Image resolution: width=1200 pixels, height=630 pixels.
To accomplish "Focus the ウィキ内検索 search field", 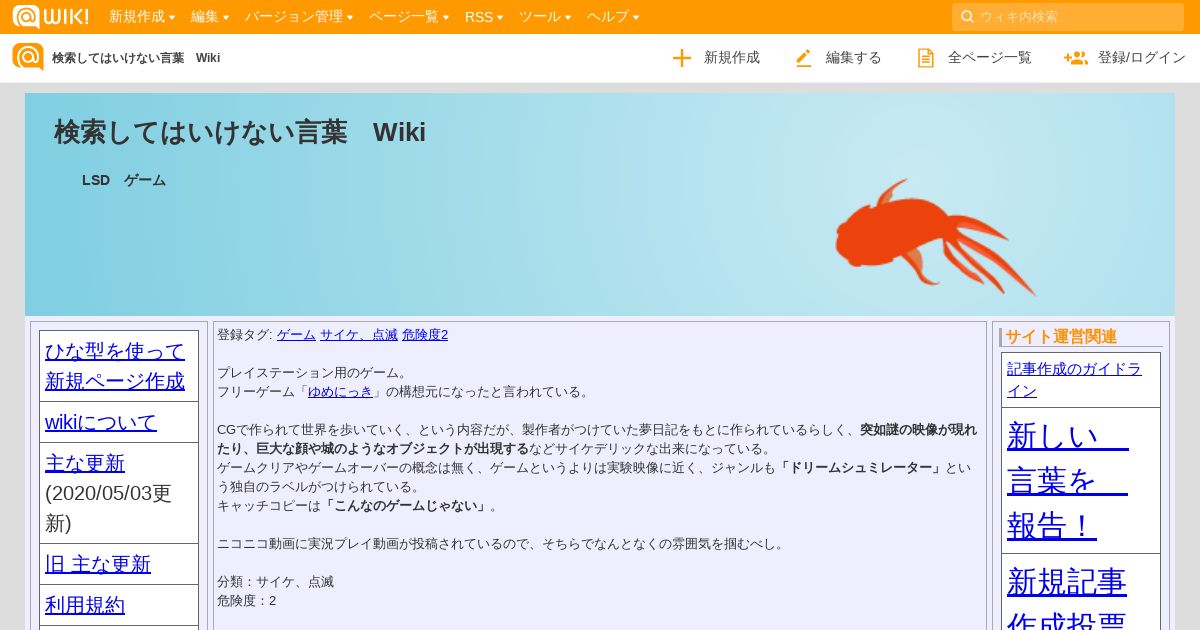I will (1068, 17).
